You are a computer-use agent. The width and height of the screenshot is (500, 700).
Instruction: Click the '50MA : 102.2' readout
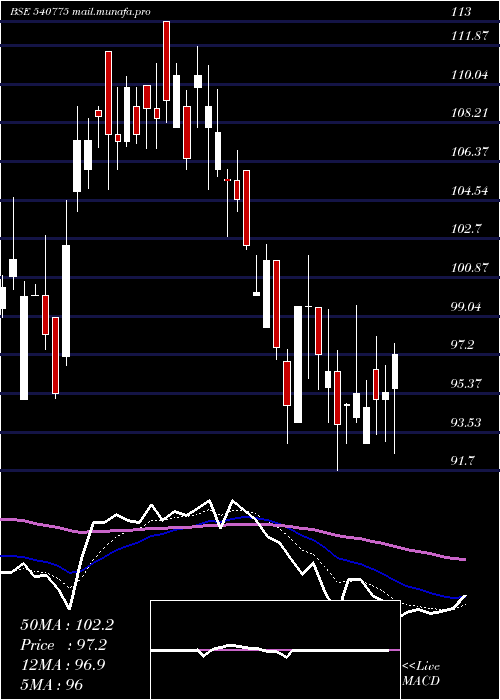tap(67, 625)
